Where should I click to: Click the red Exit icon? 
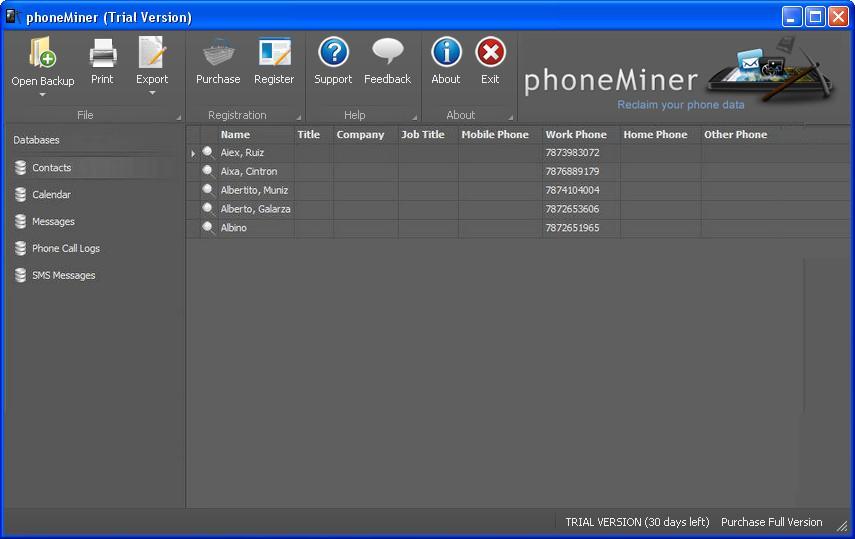490,52
